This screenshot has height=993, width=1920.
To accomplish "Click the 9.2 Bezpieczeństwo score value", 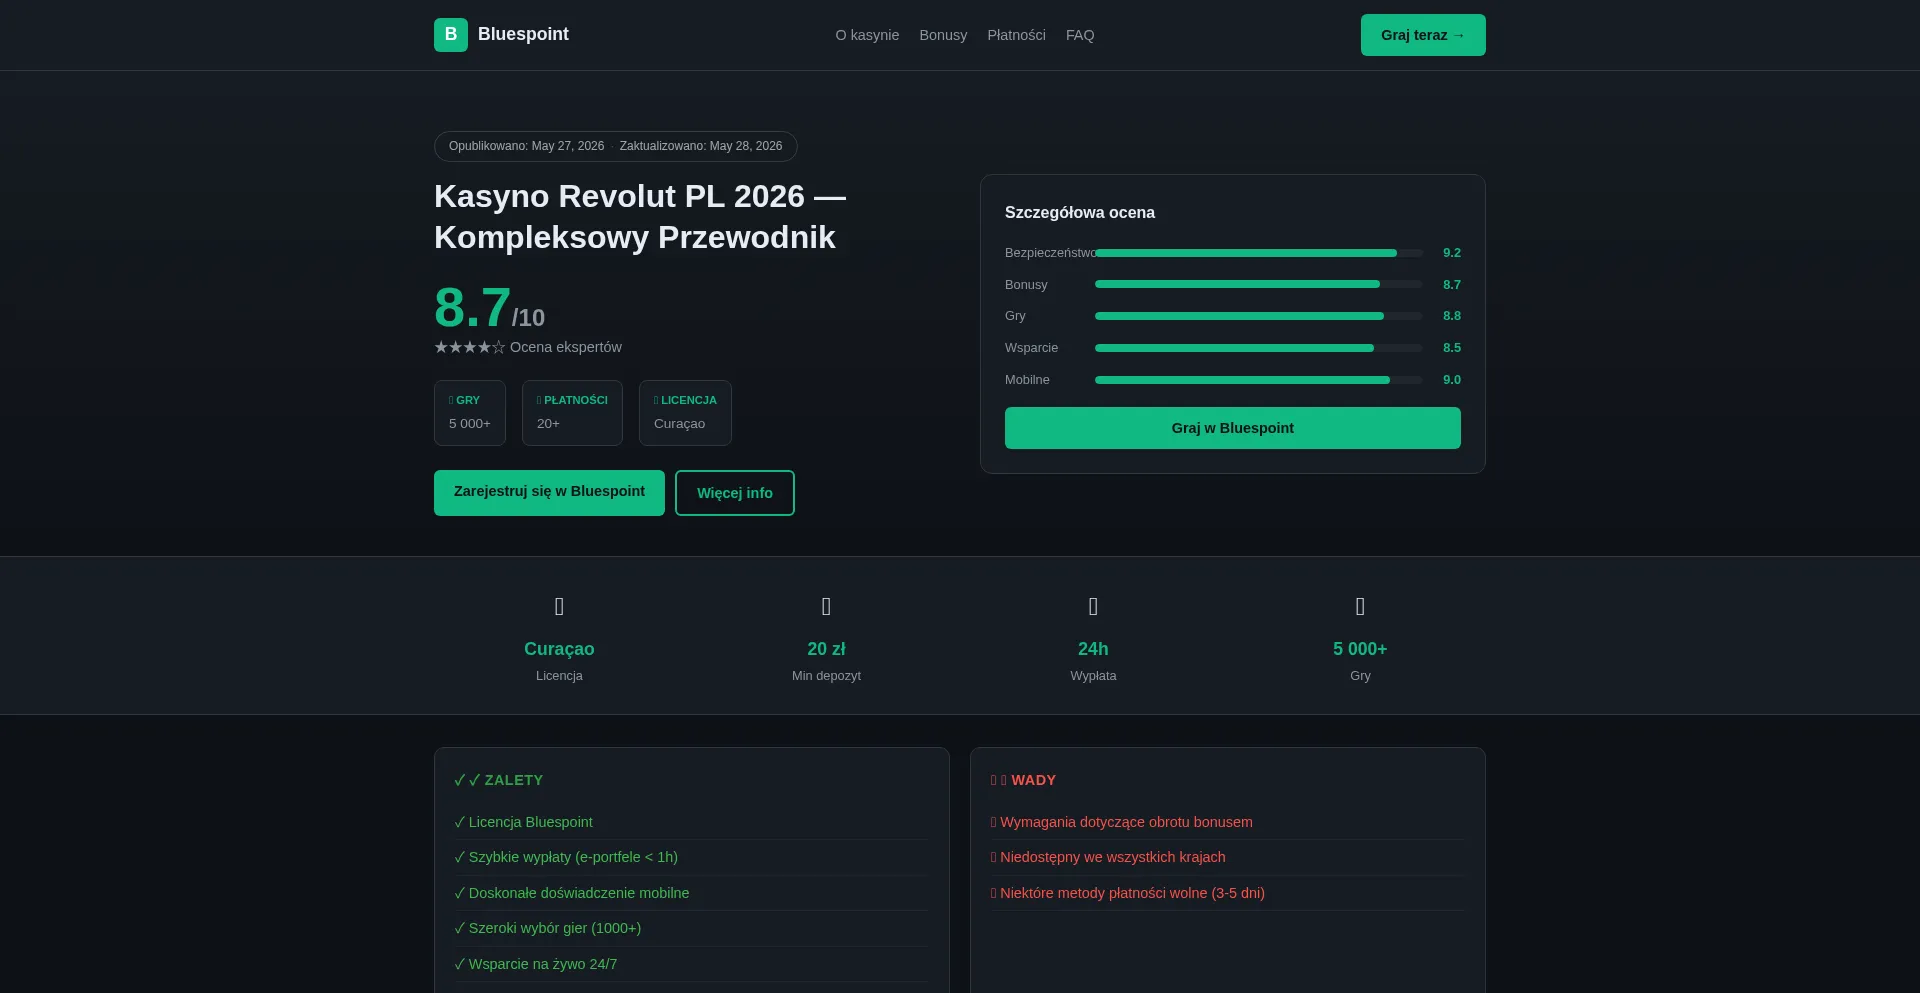I will point(1452,253).
